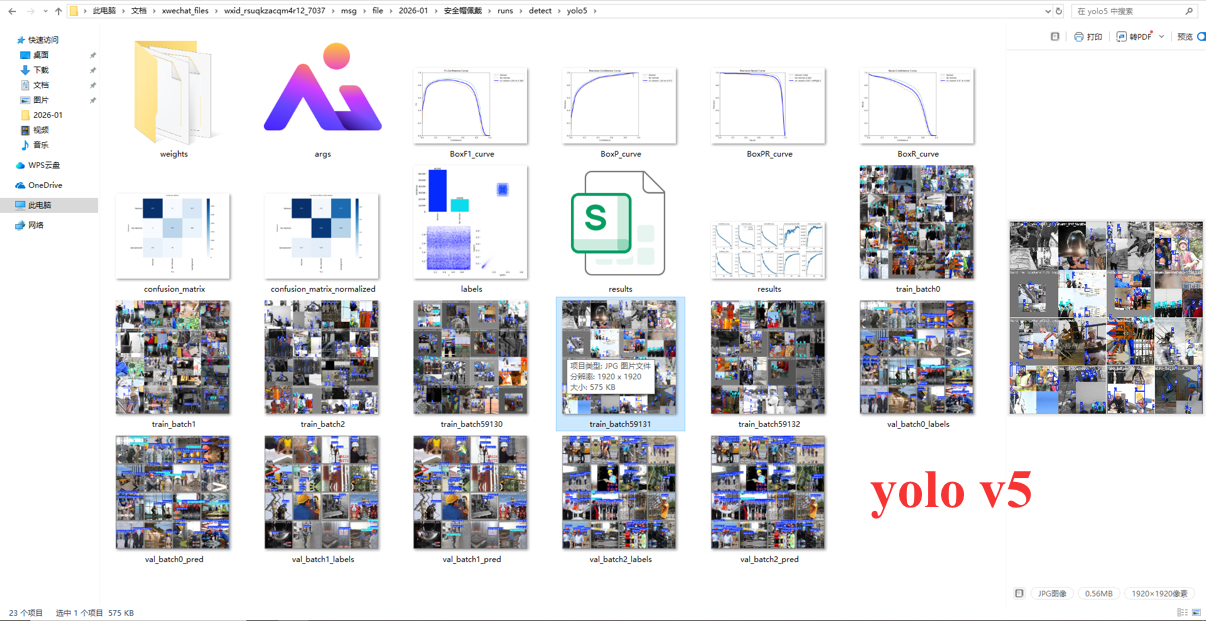This screenshot has width=1206, height=621.
Task: Select the BoxPR_curve image
Action: pos(769,106)
